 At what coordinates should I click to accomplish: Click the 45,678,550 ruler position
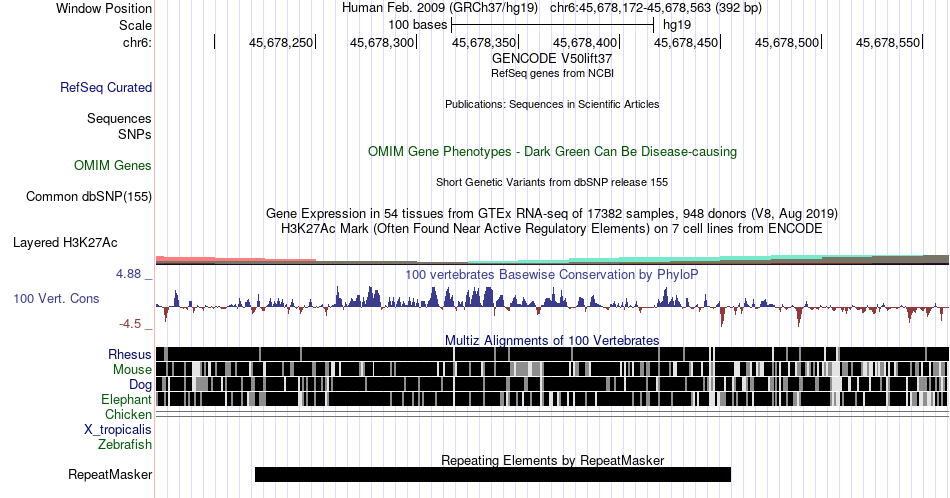888,42
